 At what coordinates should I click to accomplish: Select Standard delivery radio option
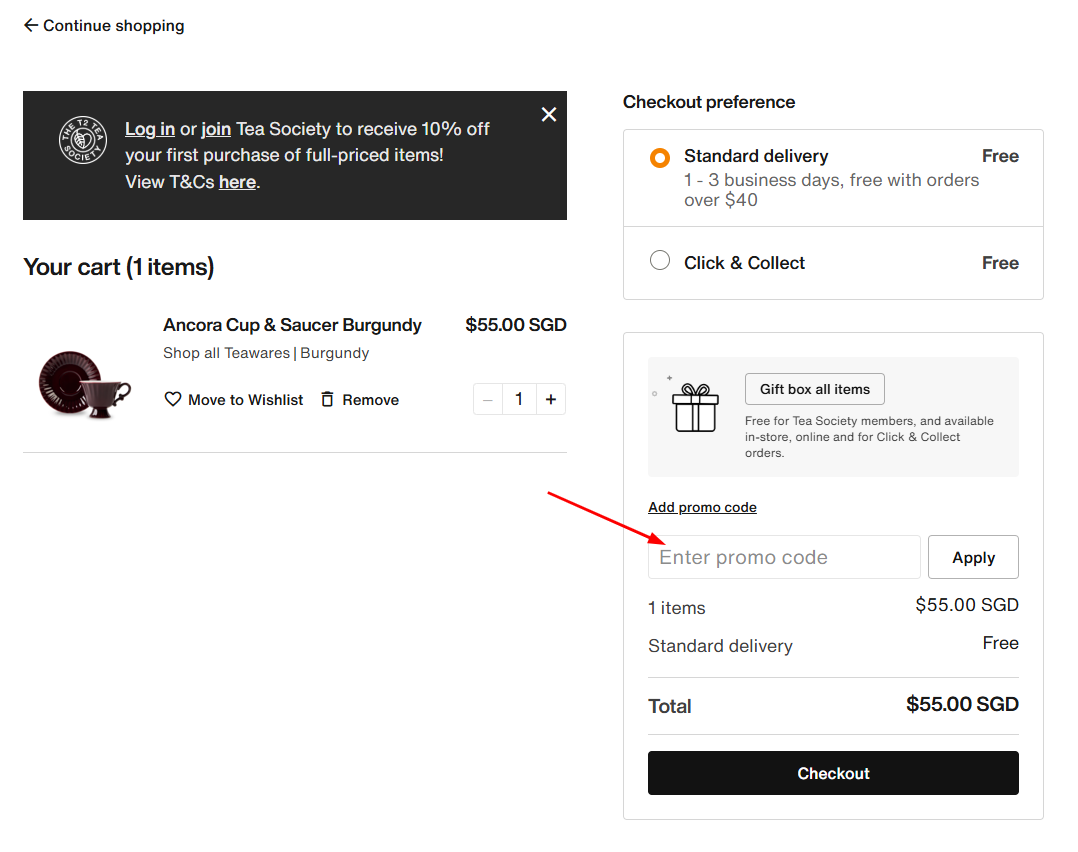660,158
